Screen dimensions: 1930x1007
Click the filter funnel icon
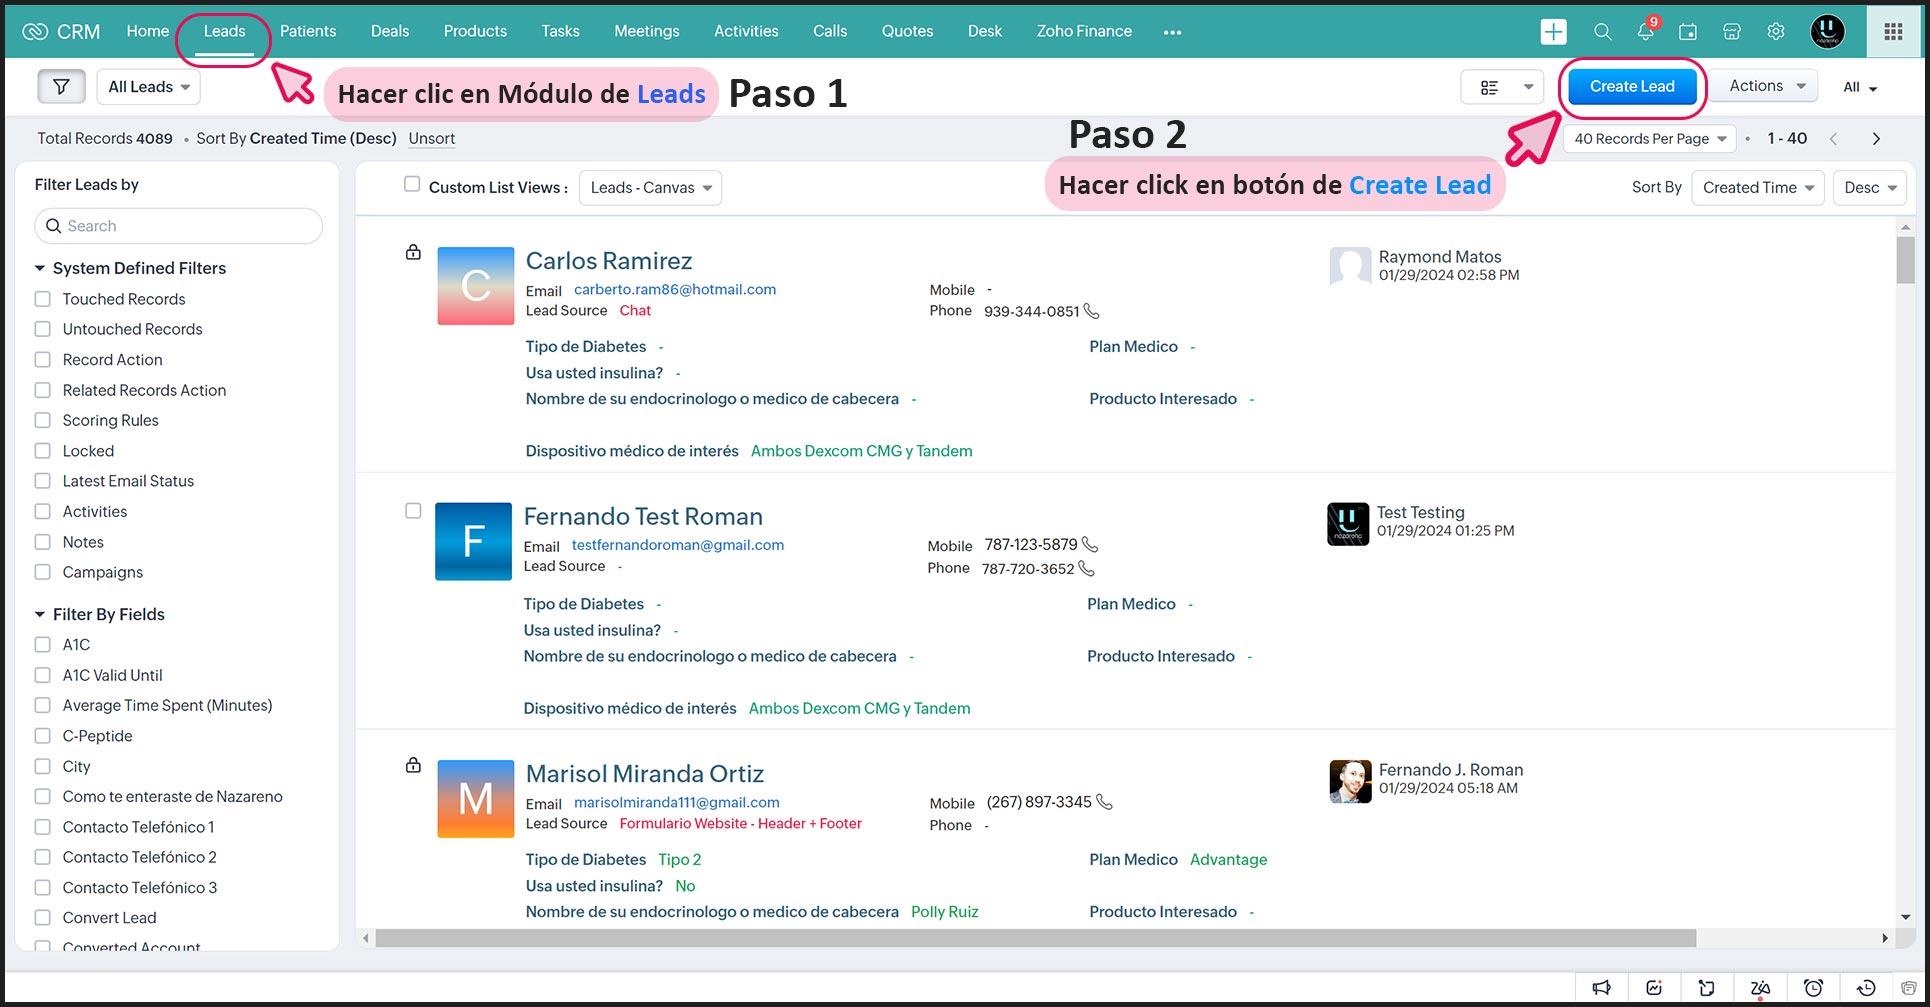tap(61, 87)
